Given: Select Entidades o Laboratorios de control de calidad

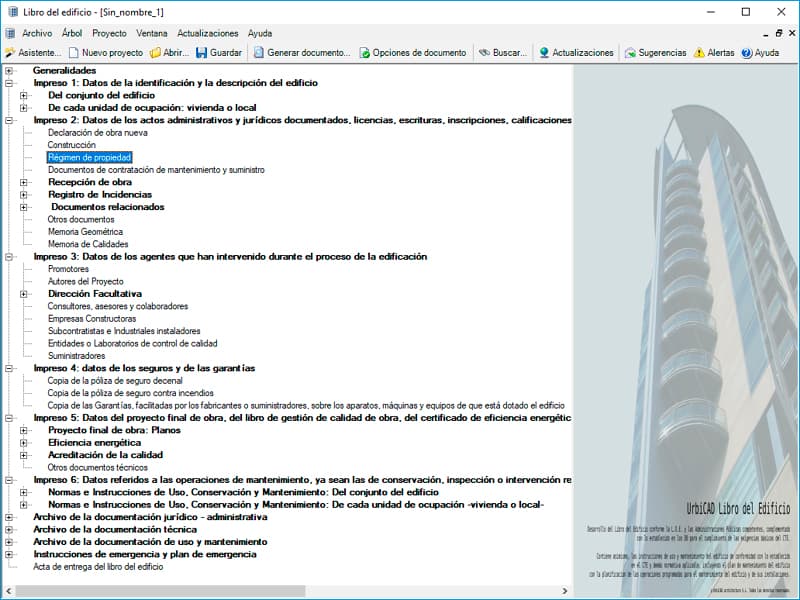Looking at the screenshot, I should tap(133, 343).
